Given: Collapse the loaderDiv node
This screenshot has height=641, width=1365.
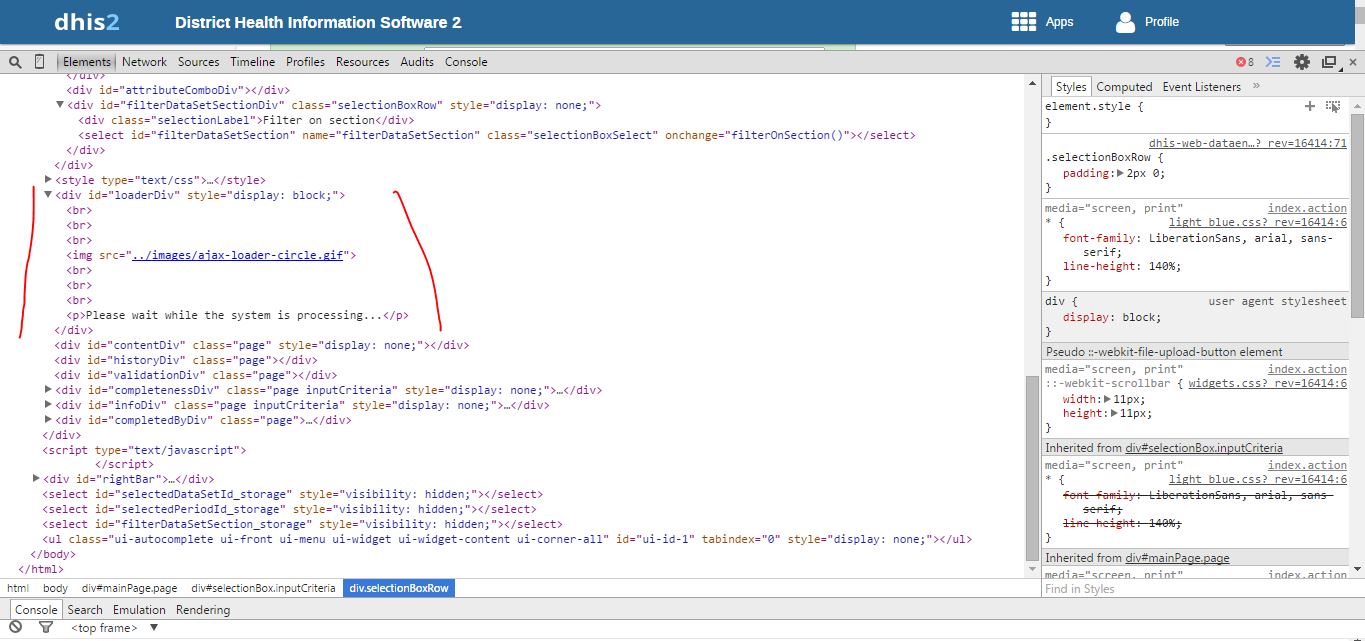Looking at the screenshot, I should (x=48, y=195).
